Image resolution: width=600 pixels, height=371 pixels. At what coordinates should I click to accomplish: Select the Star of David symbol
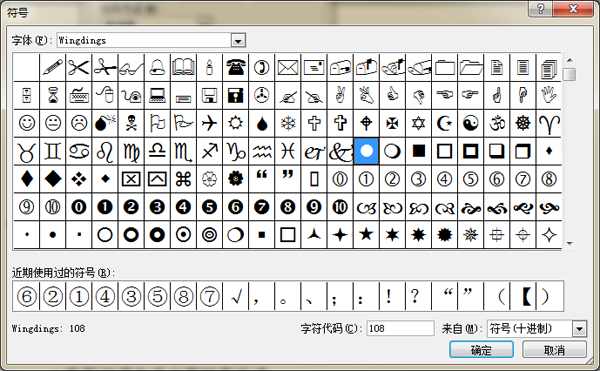click(418, 123)
